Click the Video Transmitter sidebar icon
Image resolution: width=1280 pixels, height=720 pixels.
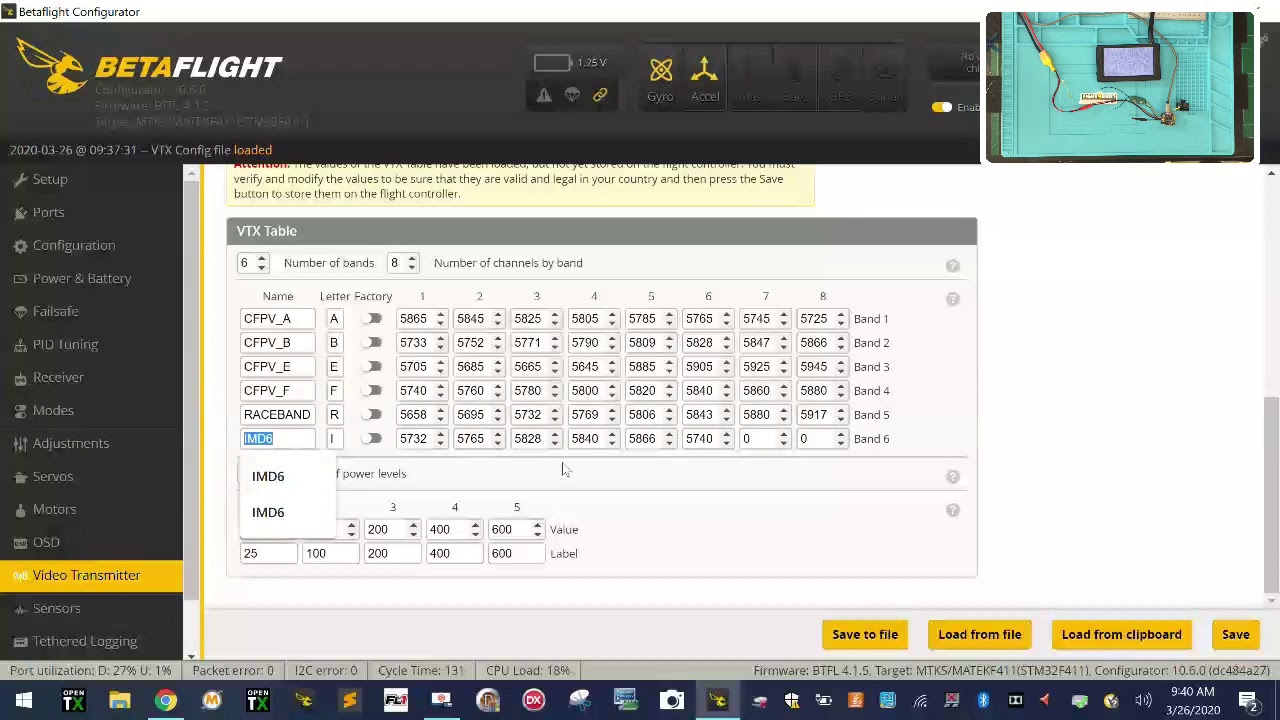tap(21, 576)
